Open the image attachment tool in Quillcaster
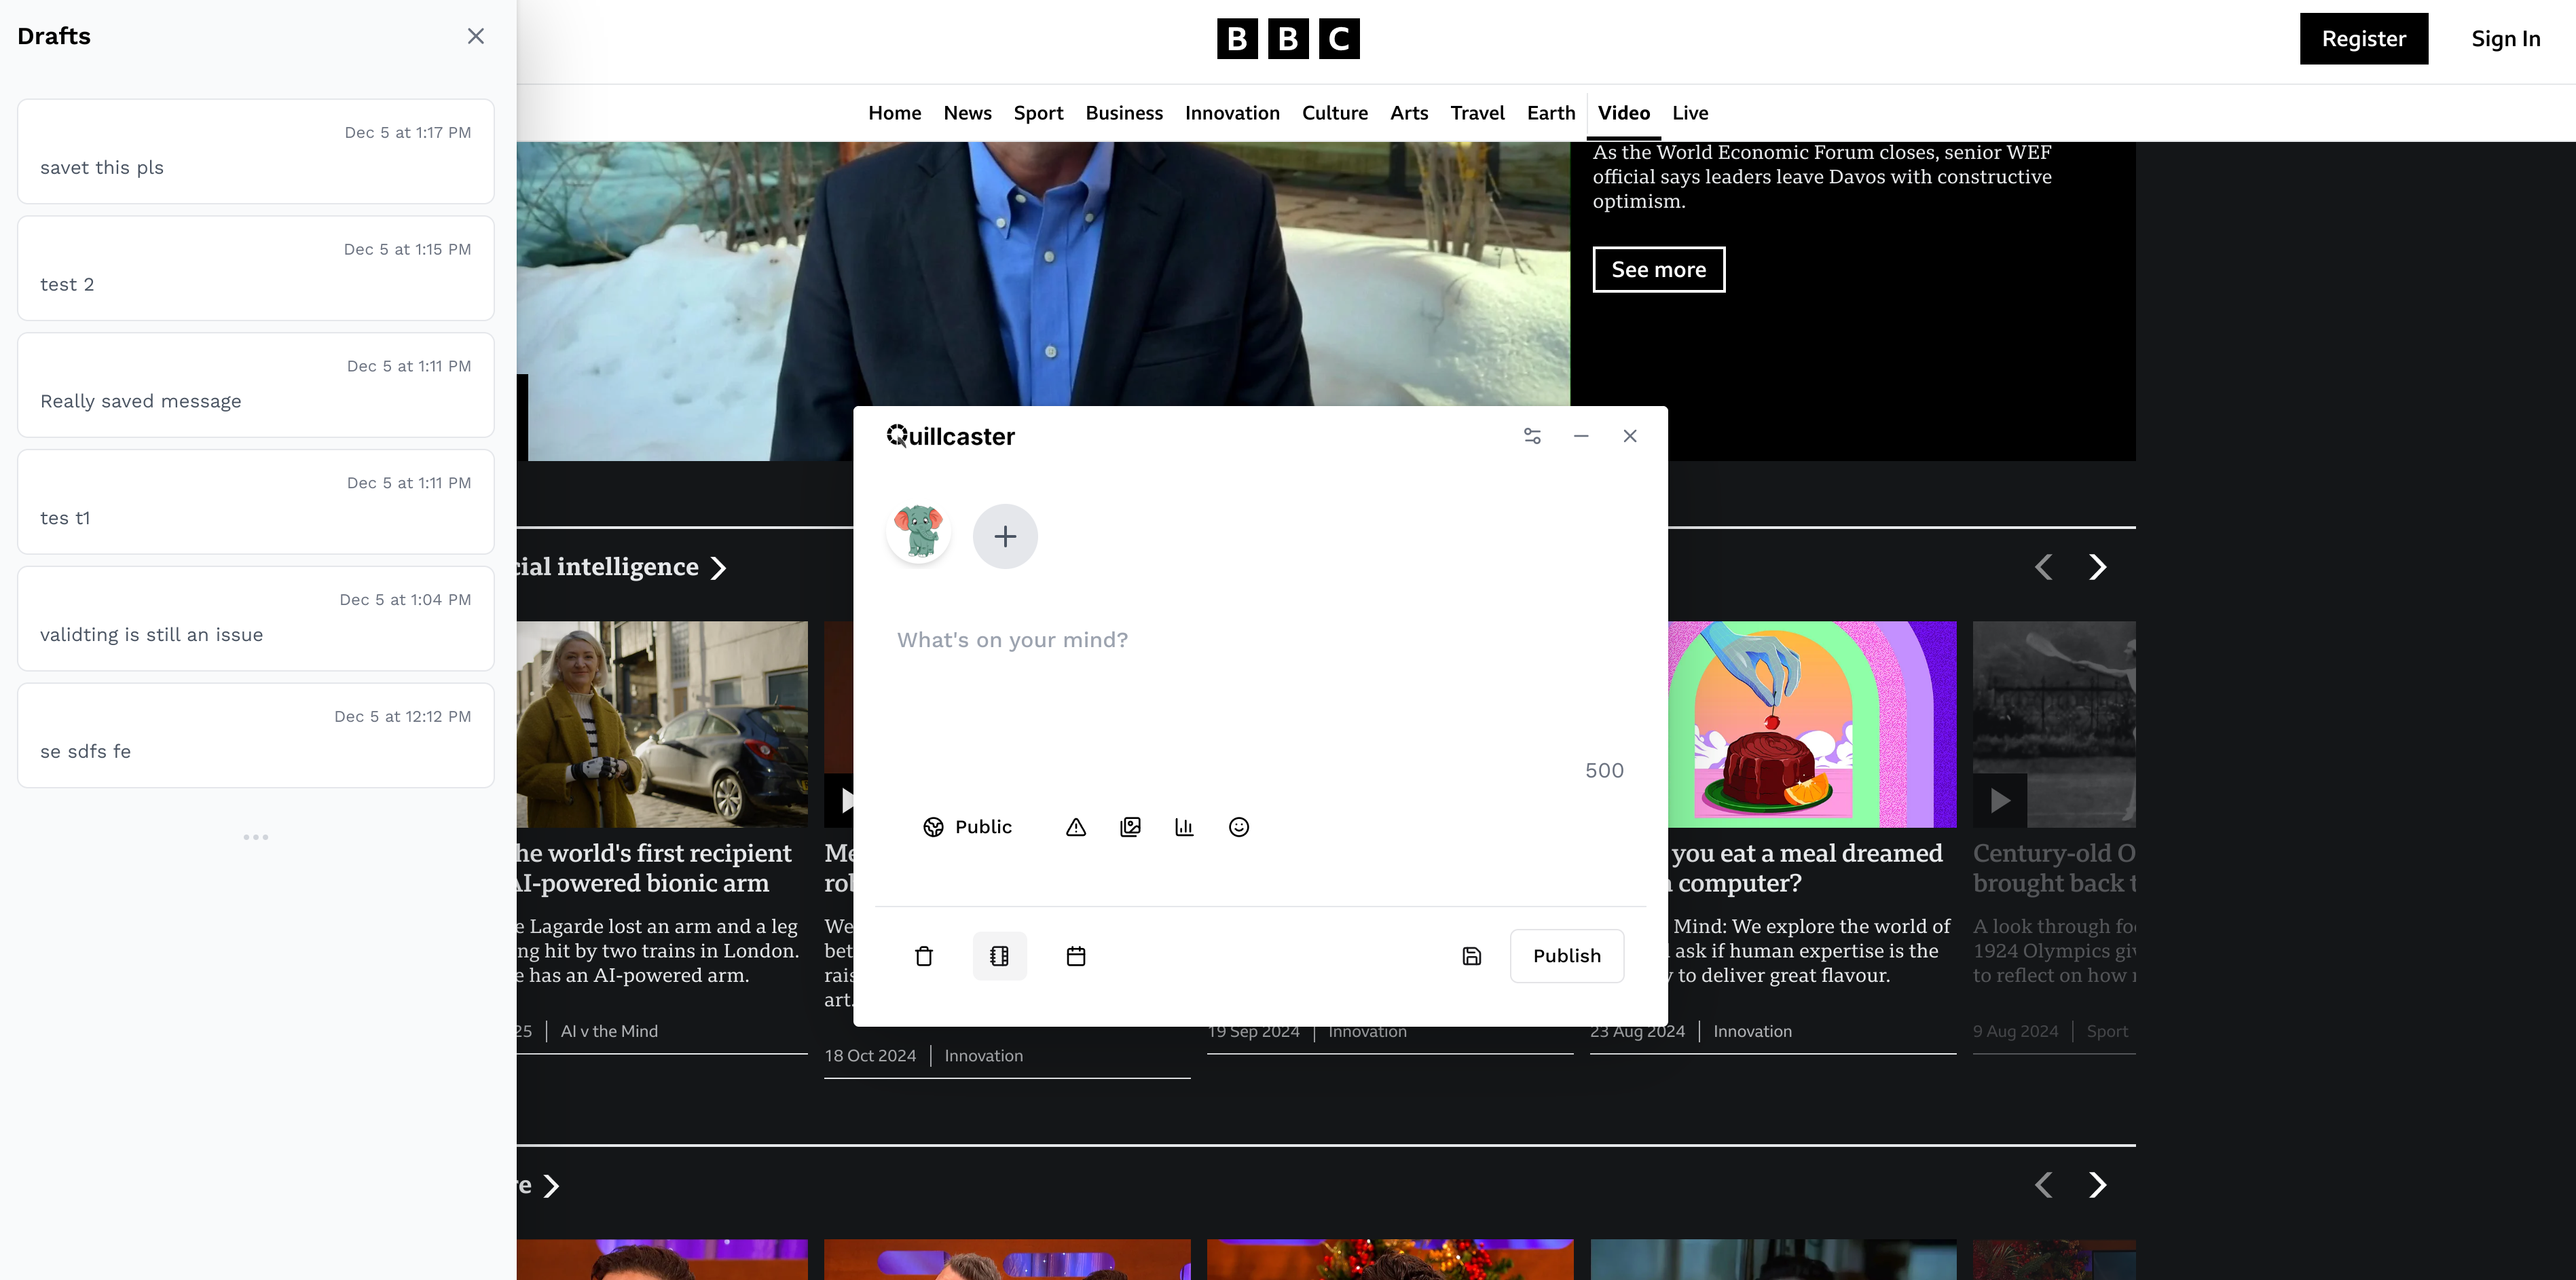The image size is (2576, 1280). click(1130, 827)
